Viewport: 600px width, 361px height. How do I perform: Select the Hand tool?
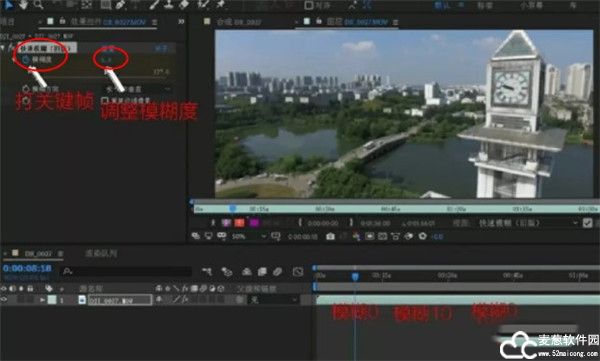point(23,4)
